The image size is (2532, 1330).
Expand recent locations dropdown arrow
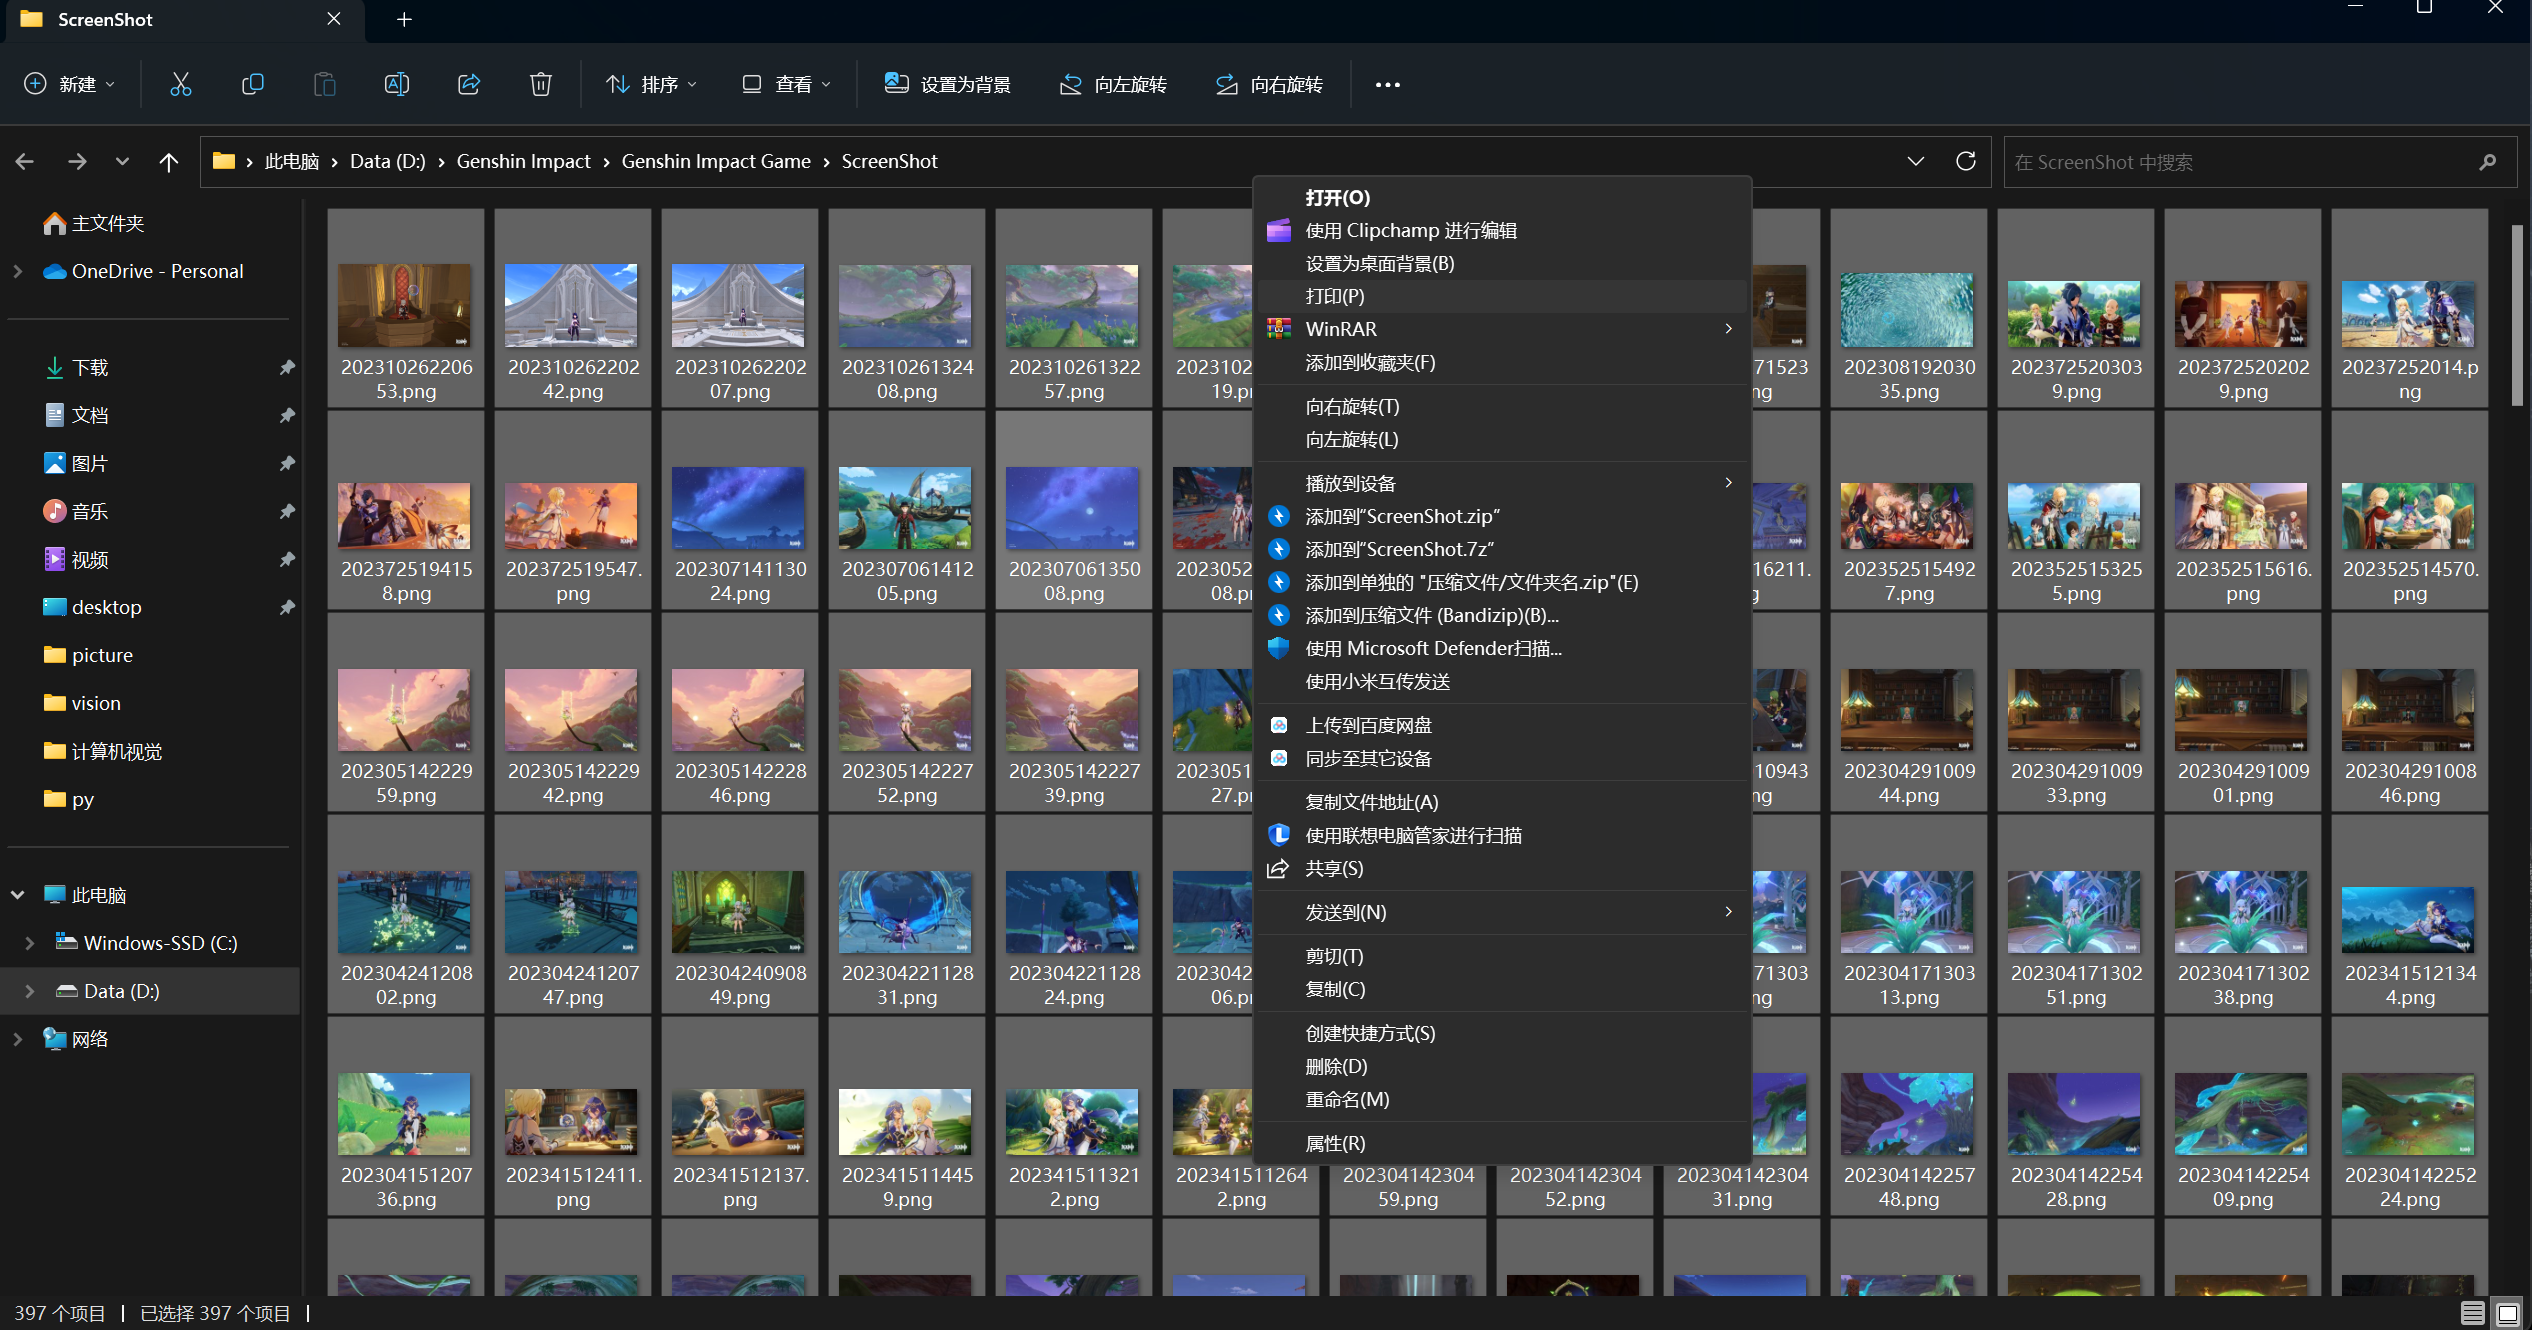tap(122, 161)
